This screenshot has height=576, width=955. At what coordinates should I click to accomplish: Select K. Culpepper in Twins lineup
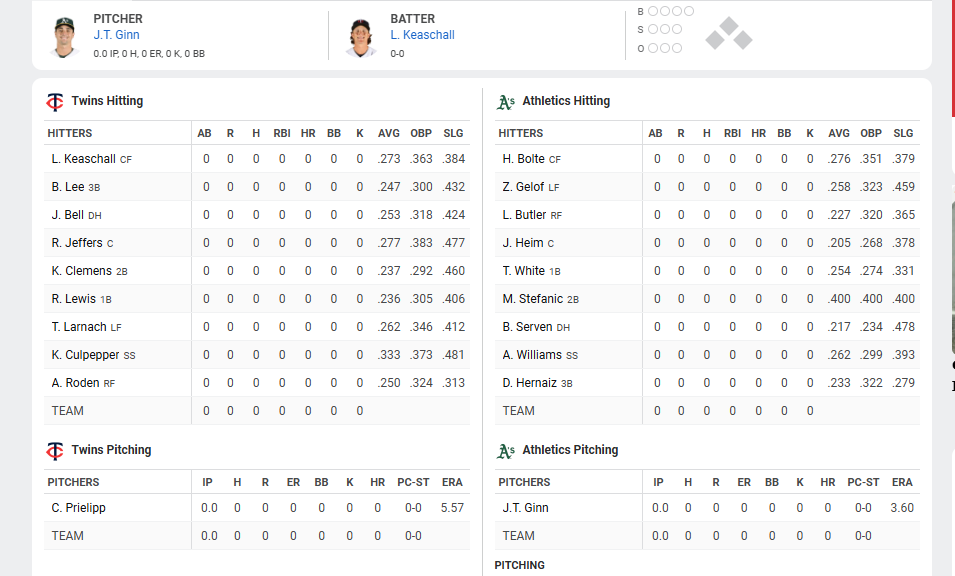pyautogui.click(x=85, y=355)
